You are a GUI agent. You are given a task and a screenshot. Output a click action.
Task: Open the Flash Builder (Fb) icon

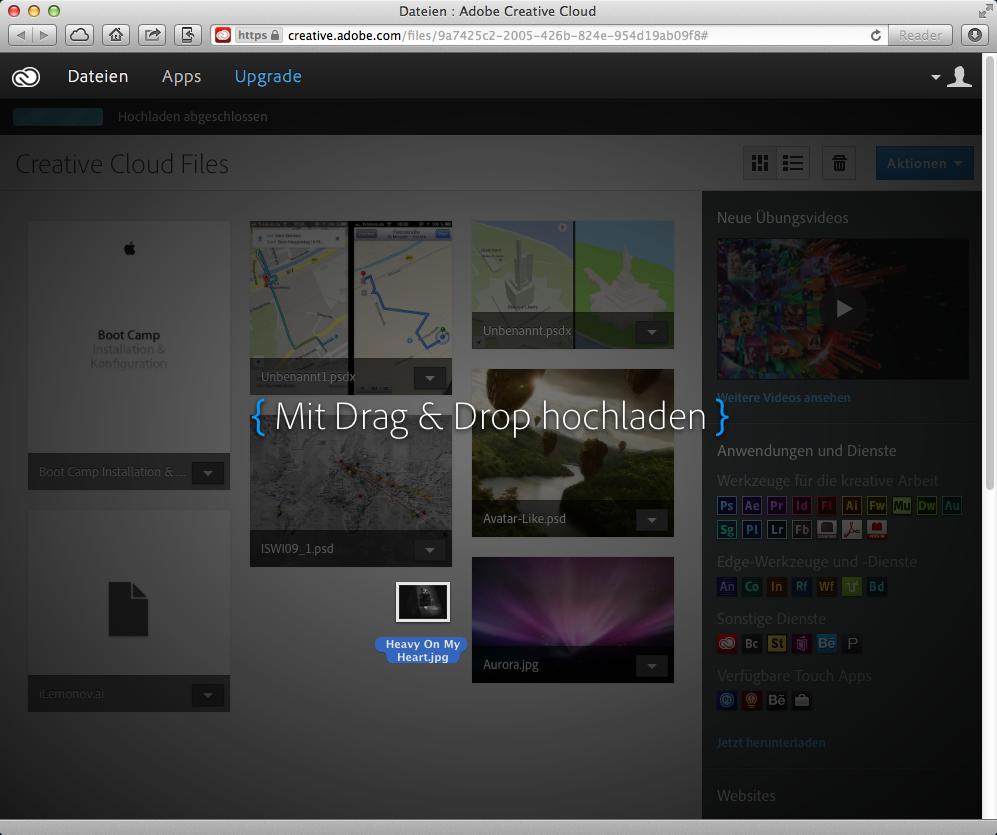802,530
